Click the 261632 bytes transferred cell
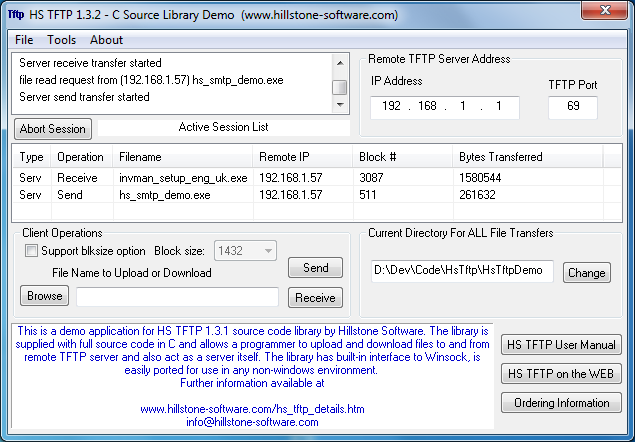 [x=477, y=195]
